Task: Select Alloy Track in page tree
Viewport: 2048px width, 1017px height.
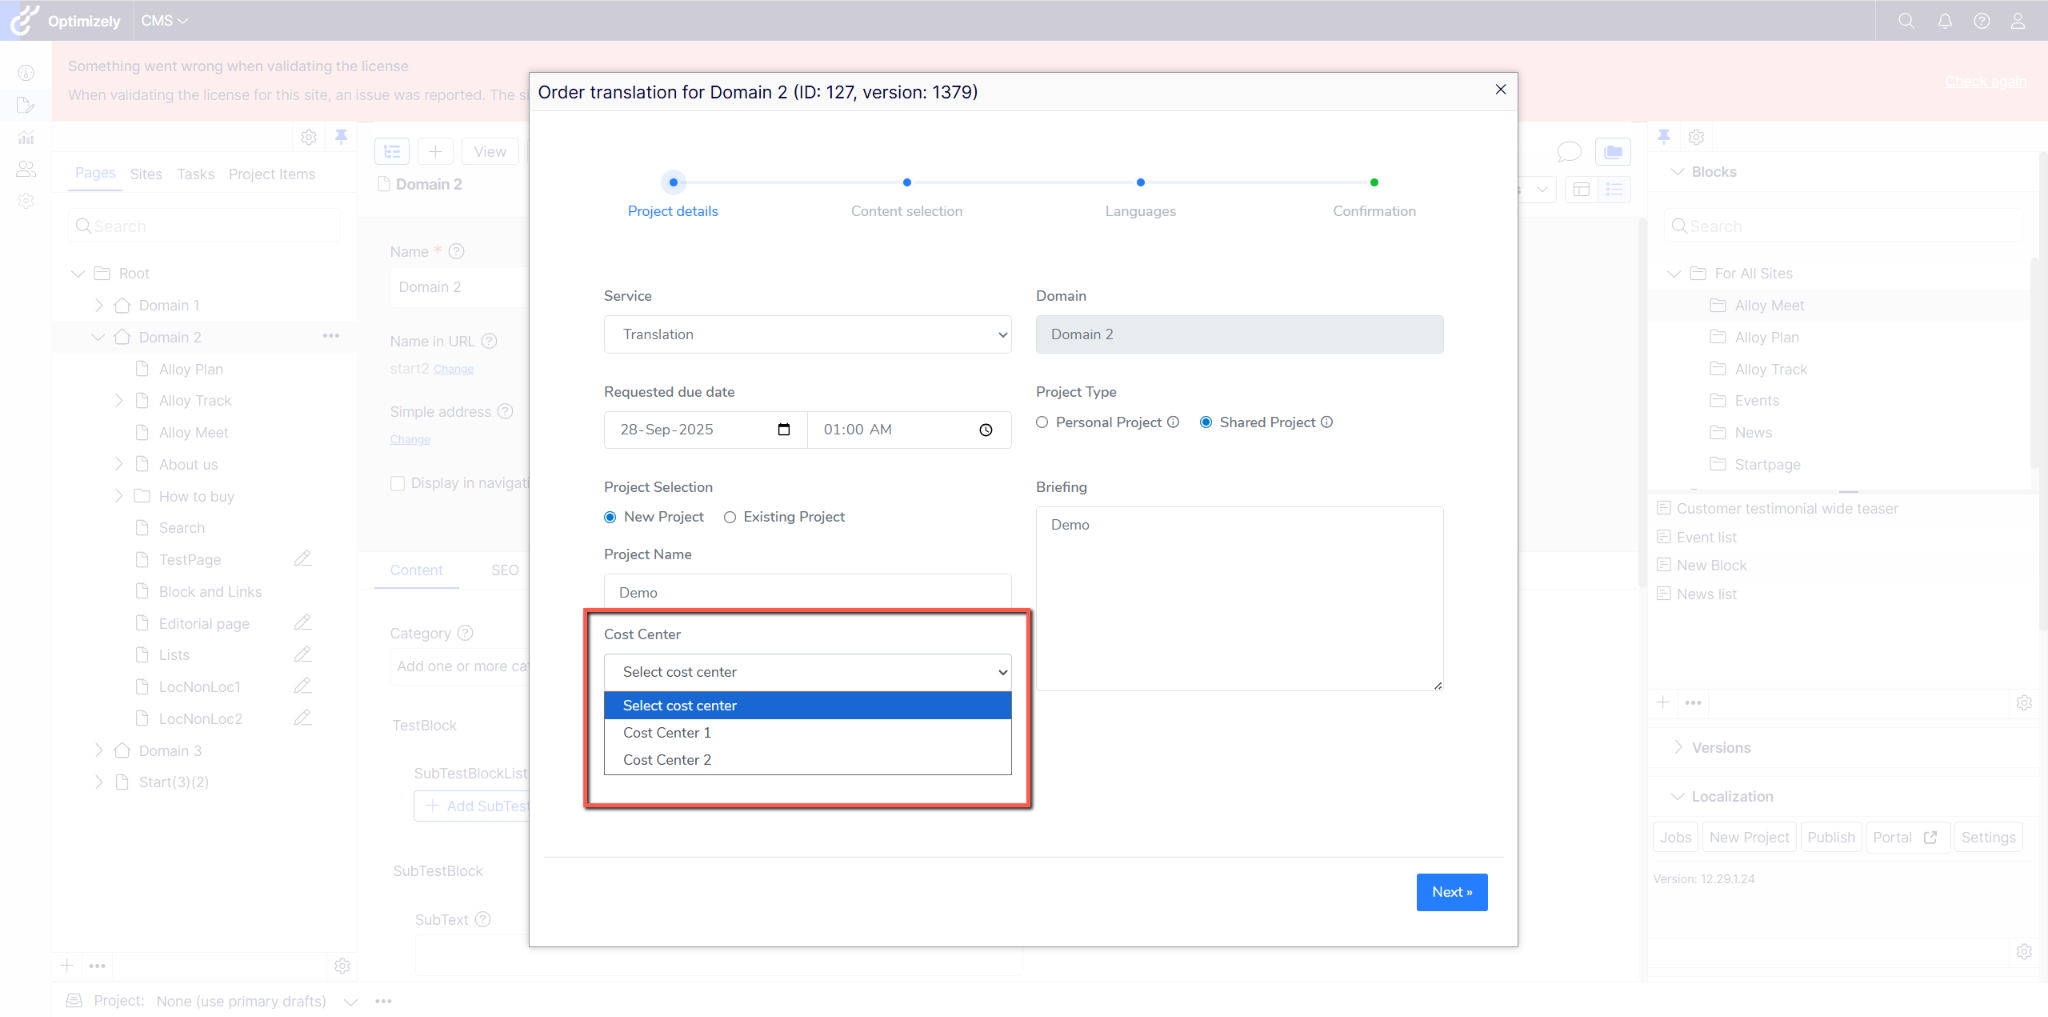Action: (x=195, y=401)
